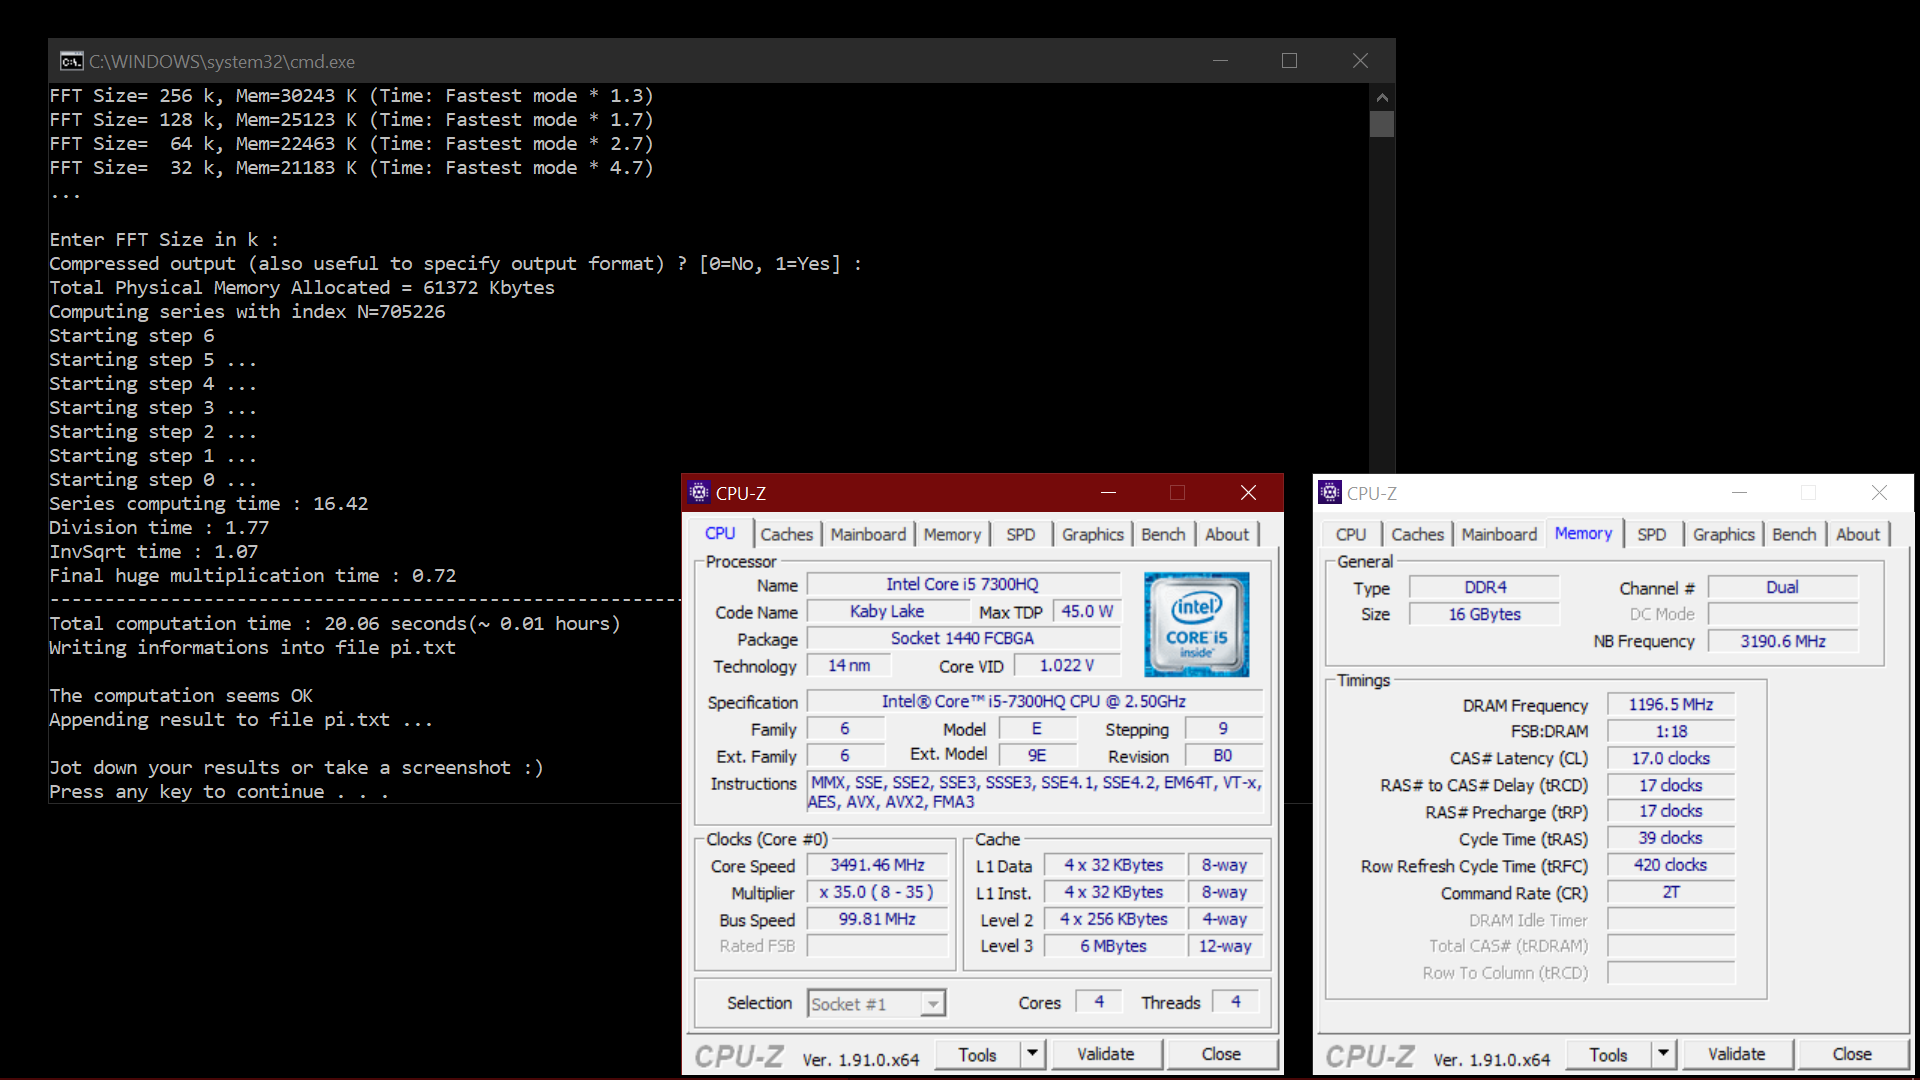
Task: Click Validate button in left CPU-Z window
Action: click(x=1105, y=1054)
